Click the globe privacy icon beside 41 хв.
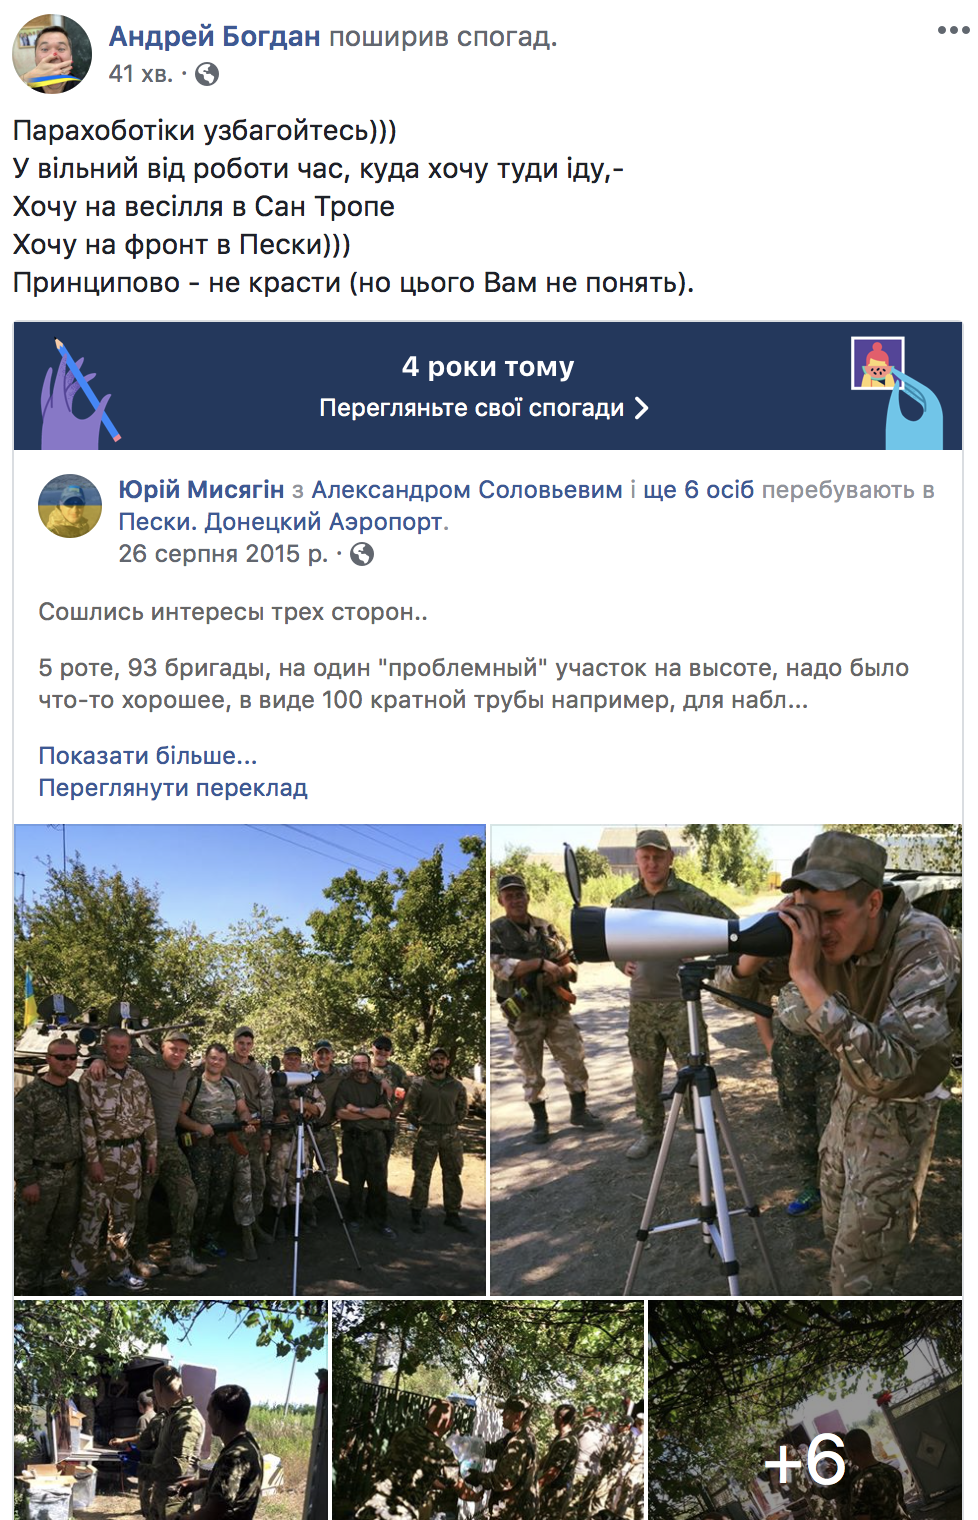This screenshot has width=978, height=1520. pos(207,74)
